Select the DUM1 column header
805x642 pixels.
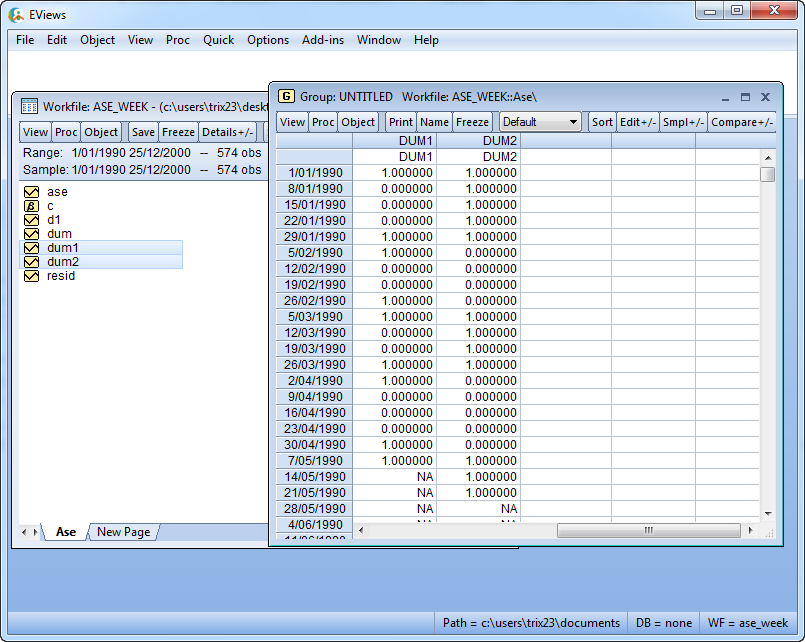pos(394,141)
